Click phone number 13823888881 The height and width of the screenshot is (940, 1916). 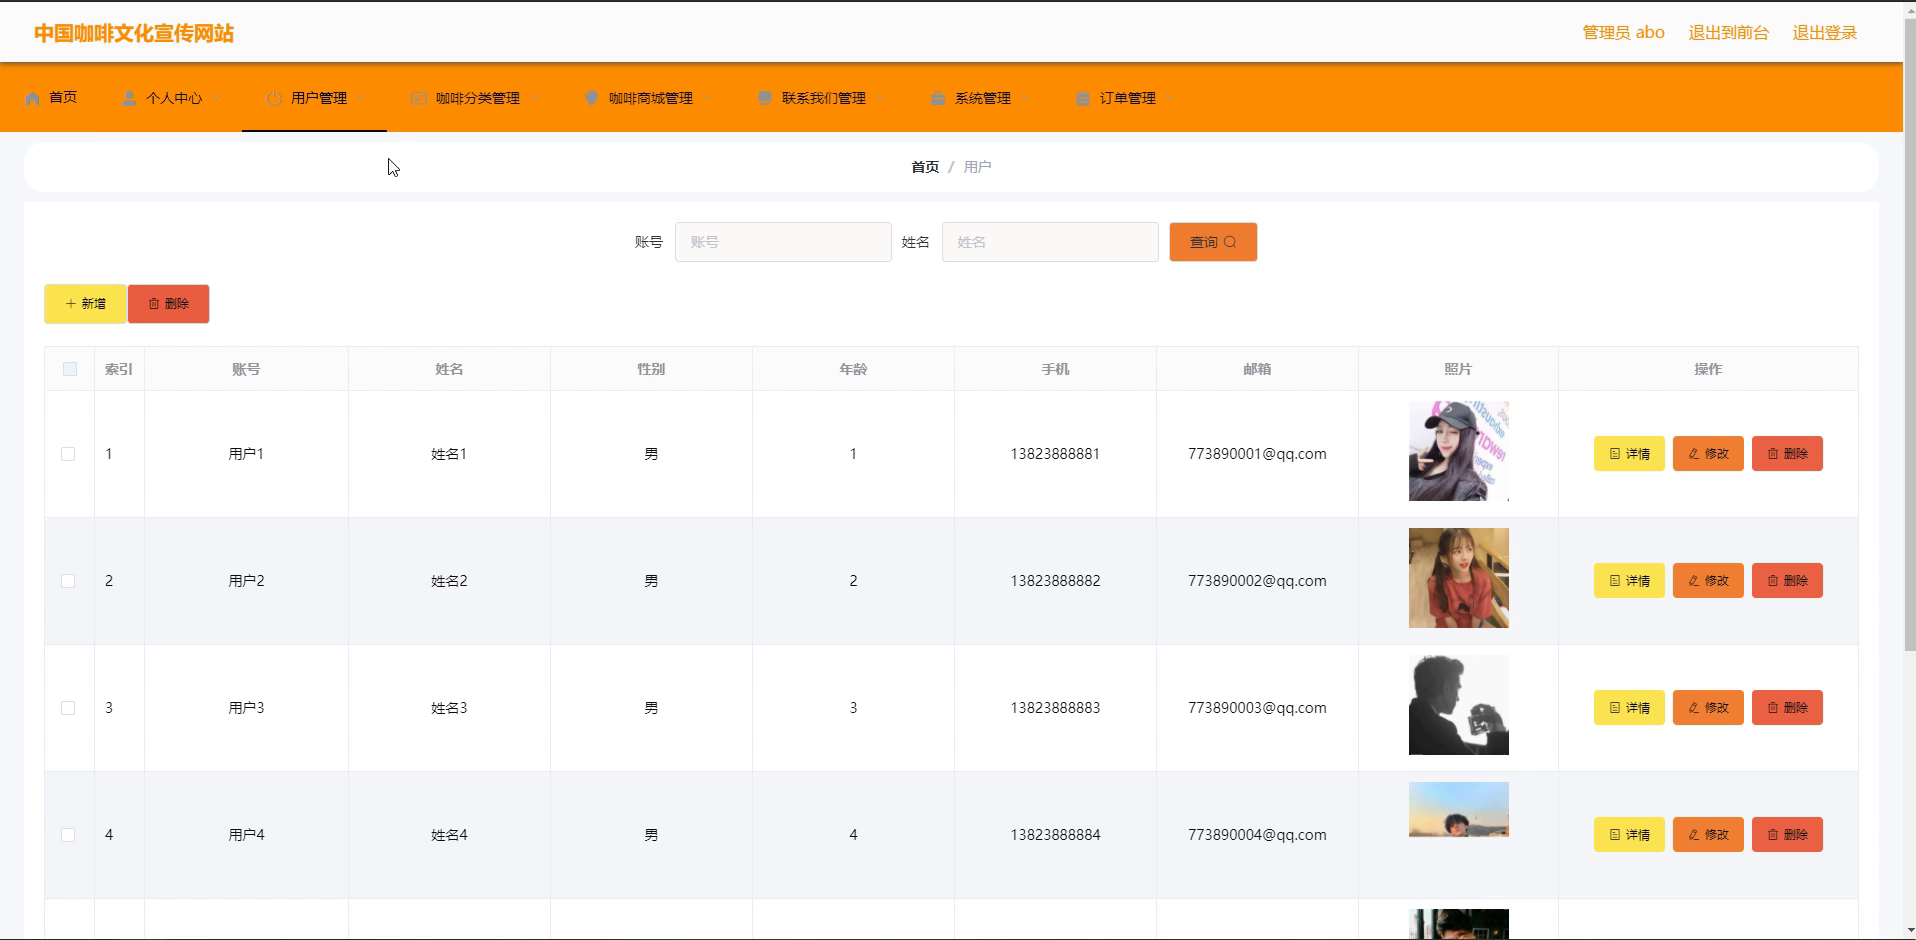[x=1055, y=454]
